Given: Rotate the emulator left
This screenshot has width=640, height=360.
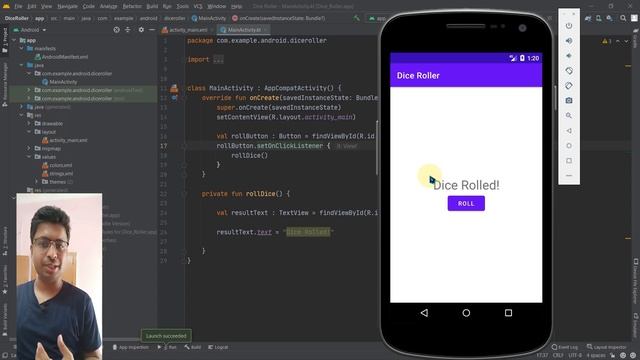Looking at the screenshot, I should click(569, 71).
